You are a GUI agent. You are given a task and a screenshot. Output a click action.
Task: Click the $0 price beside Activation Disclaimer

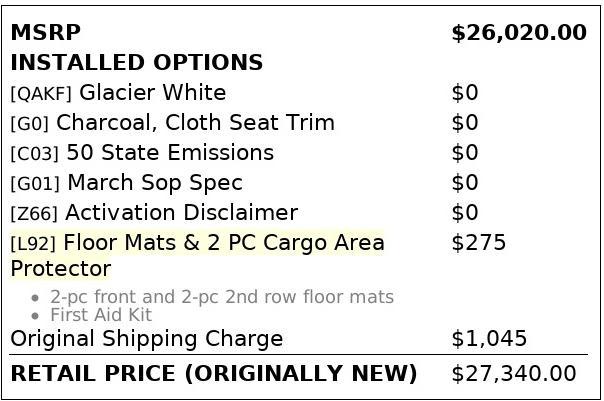[465, 213]
